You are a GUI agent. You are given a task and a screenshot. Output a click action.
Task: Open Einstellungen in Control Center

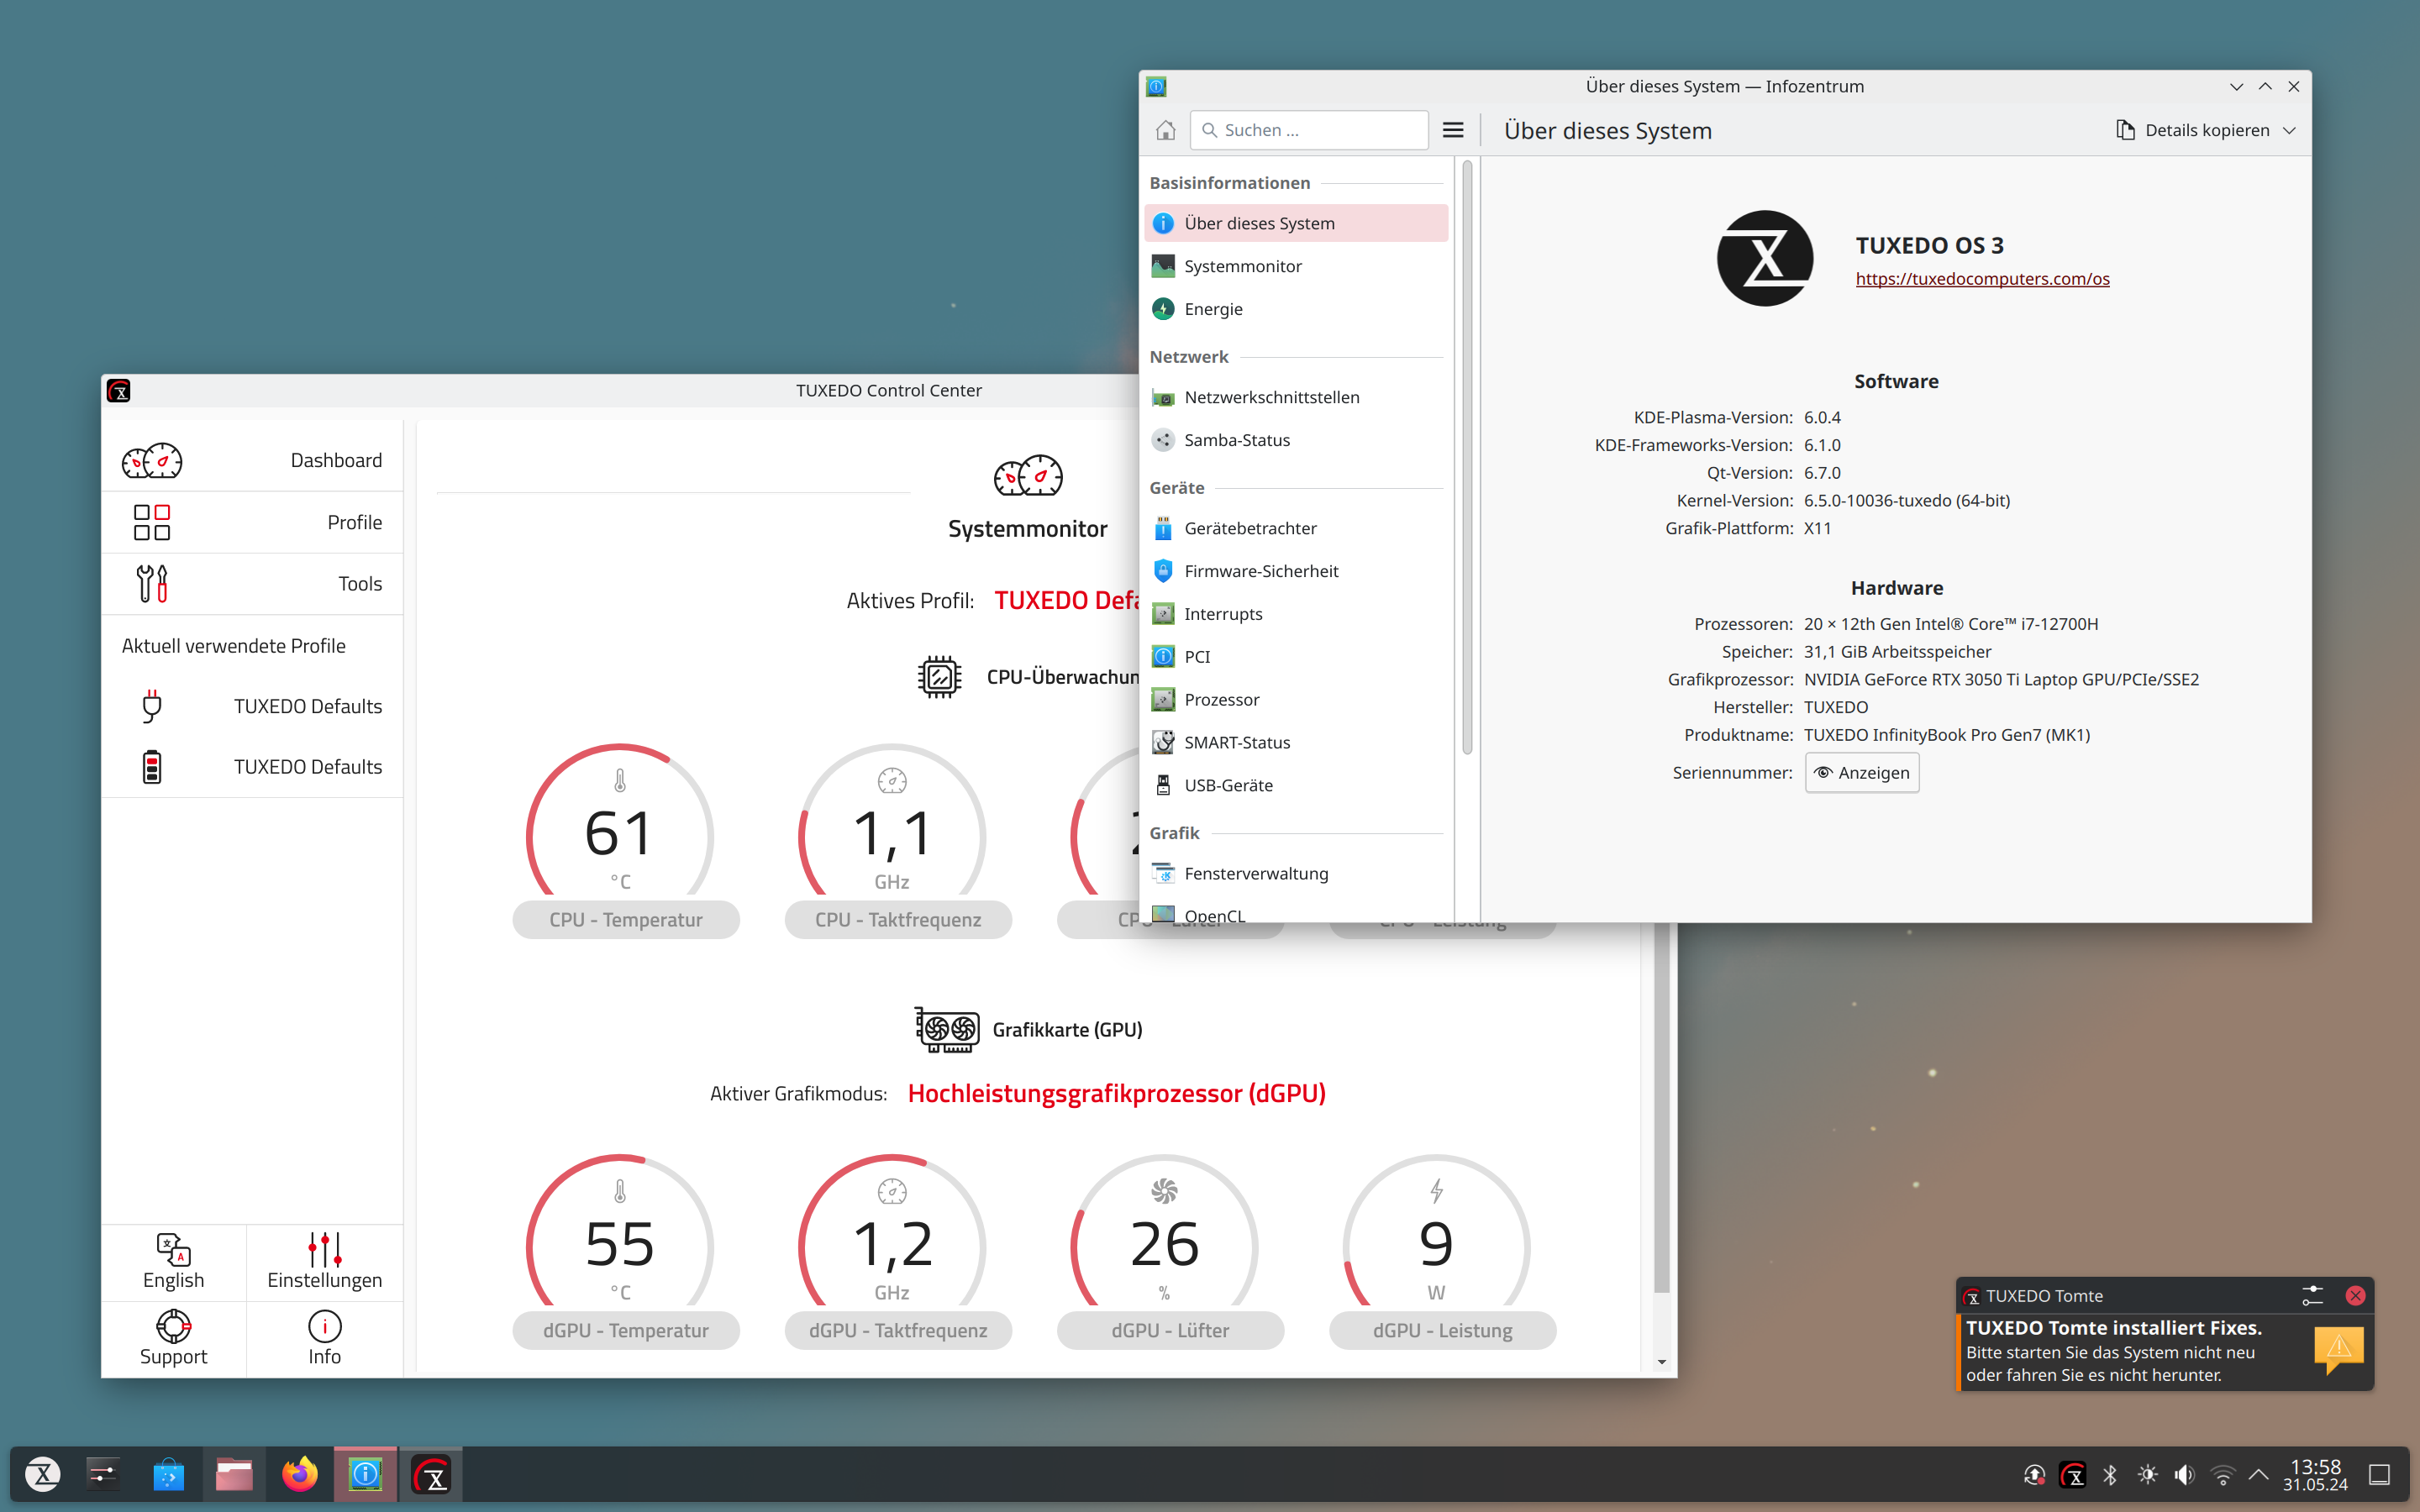click(324, 1262)
